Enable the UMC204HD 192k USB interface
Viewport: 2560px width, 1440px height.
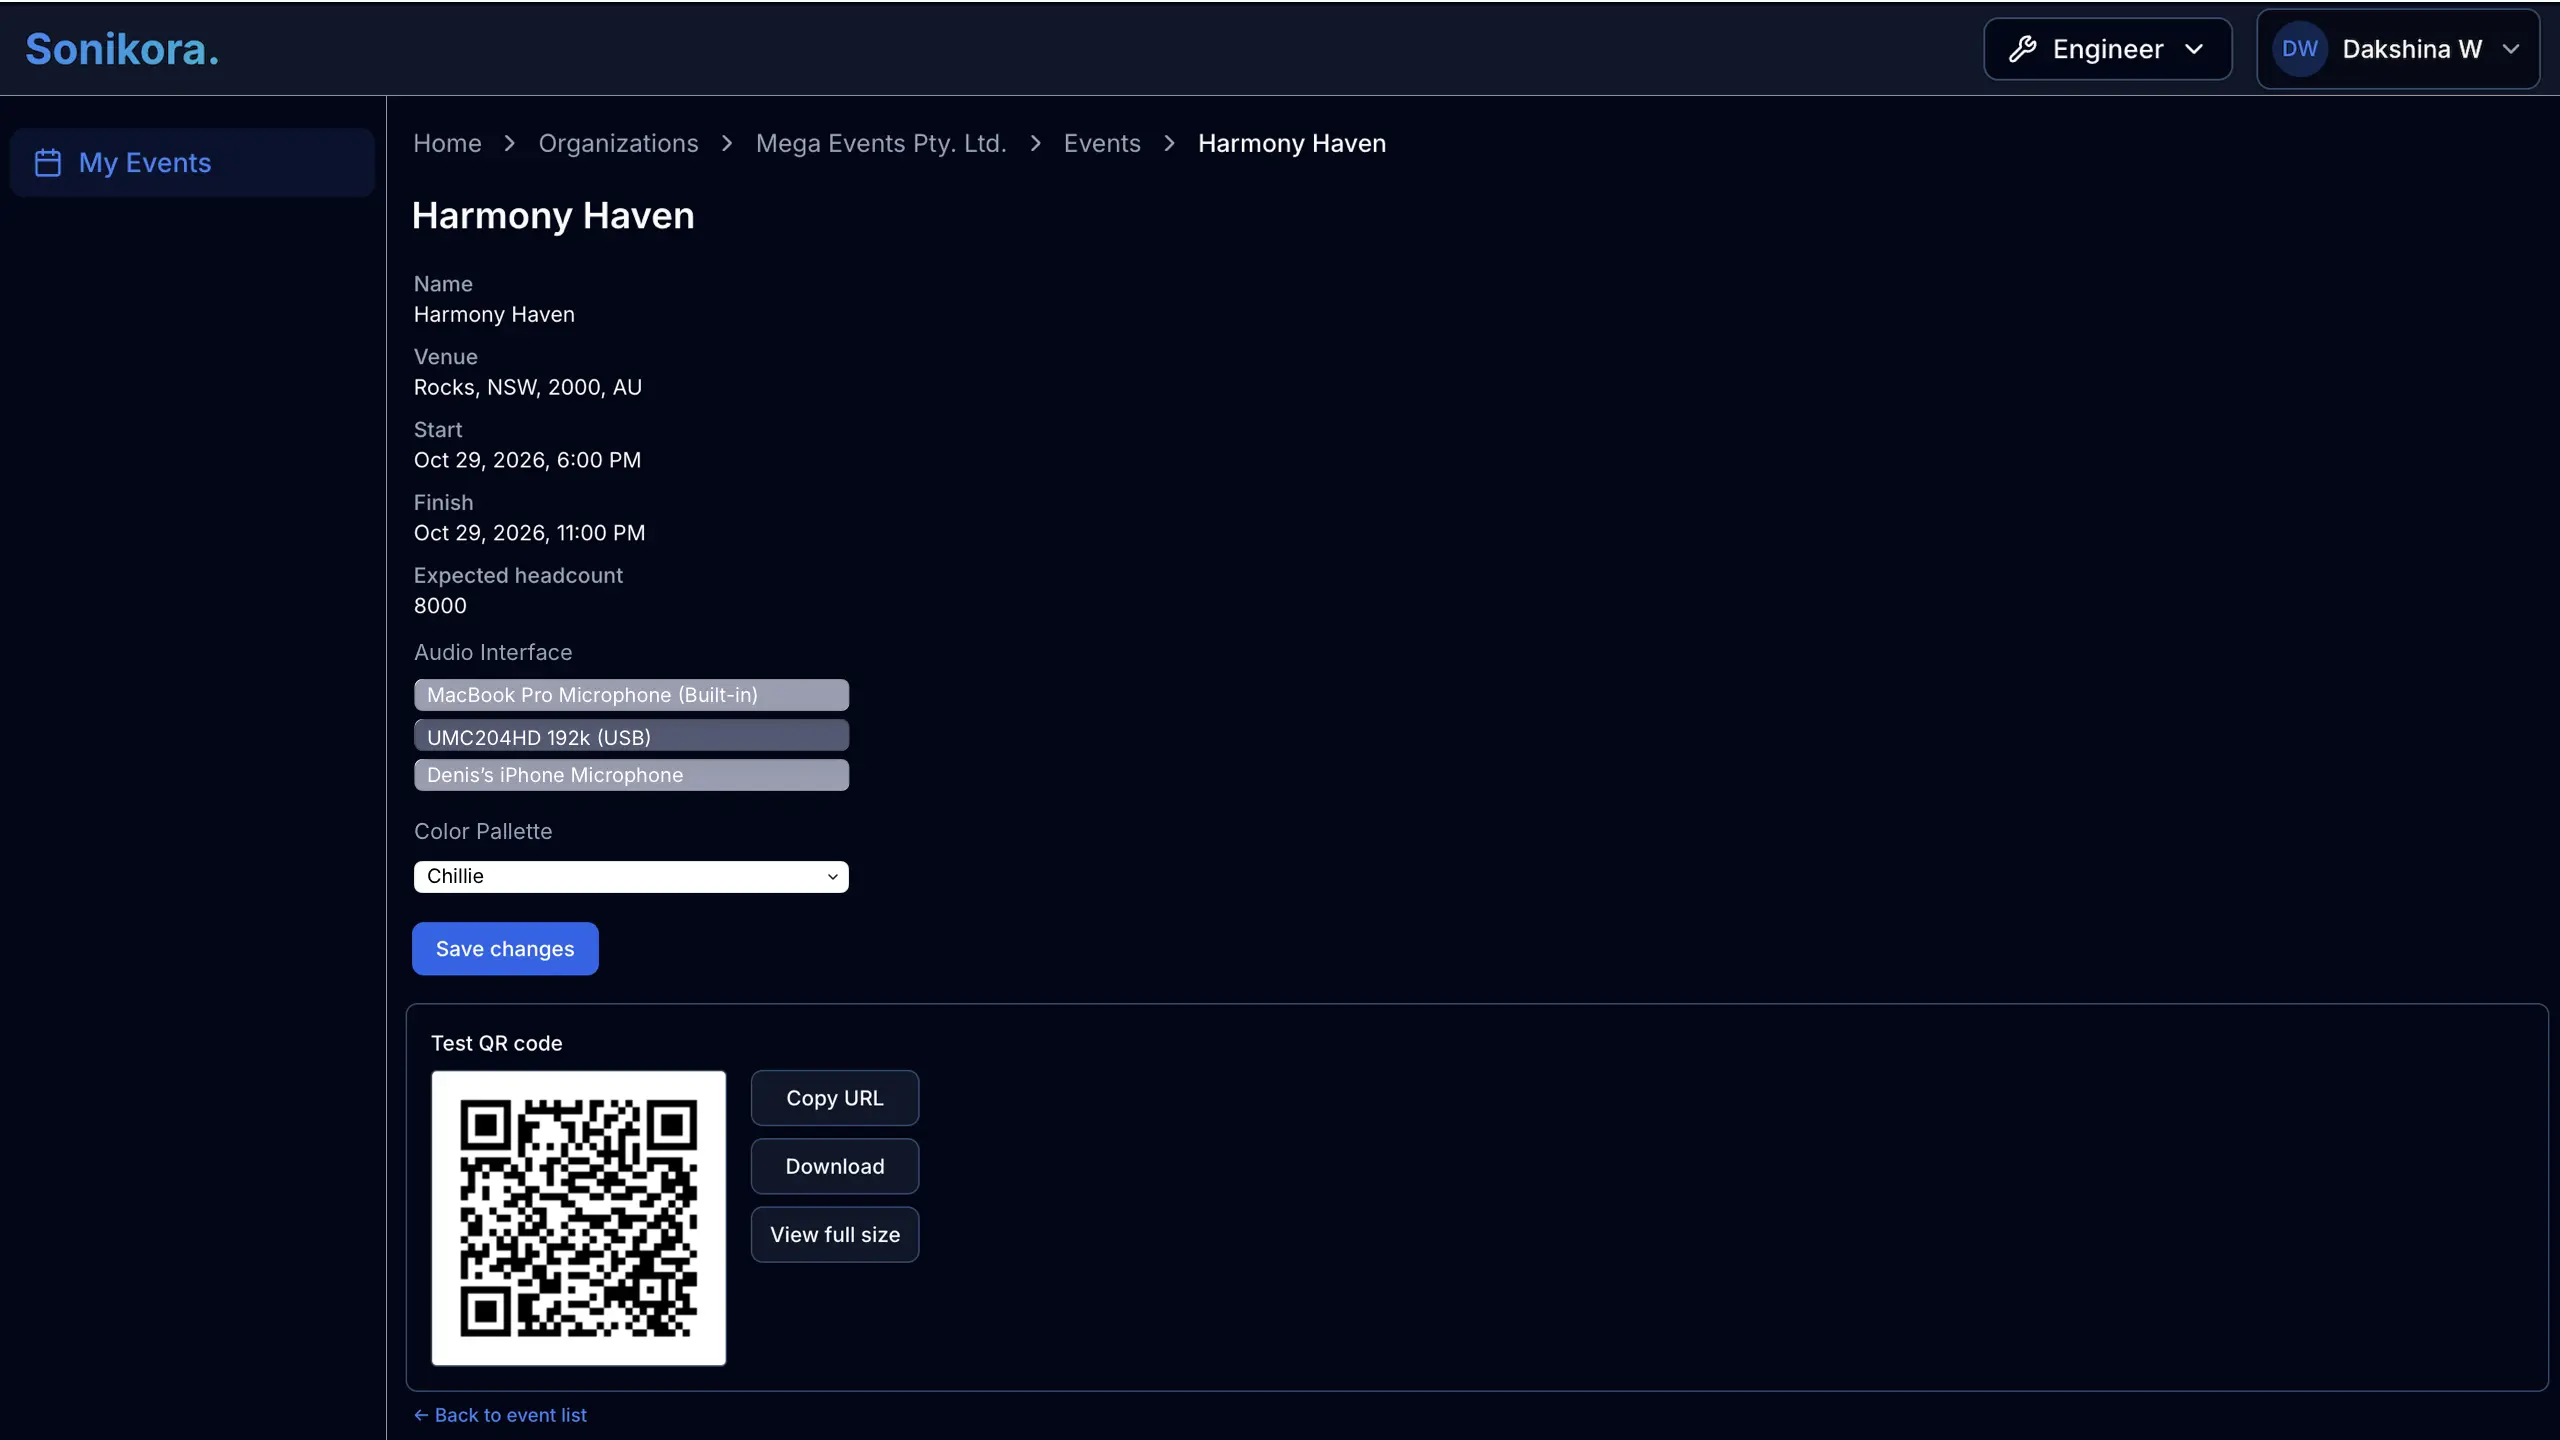(x=632, y=735)
